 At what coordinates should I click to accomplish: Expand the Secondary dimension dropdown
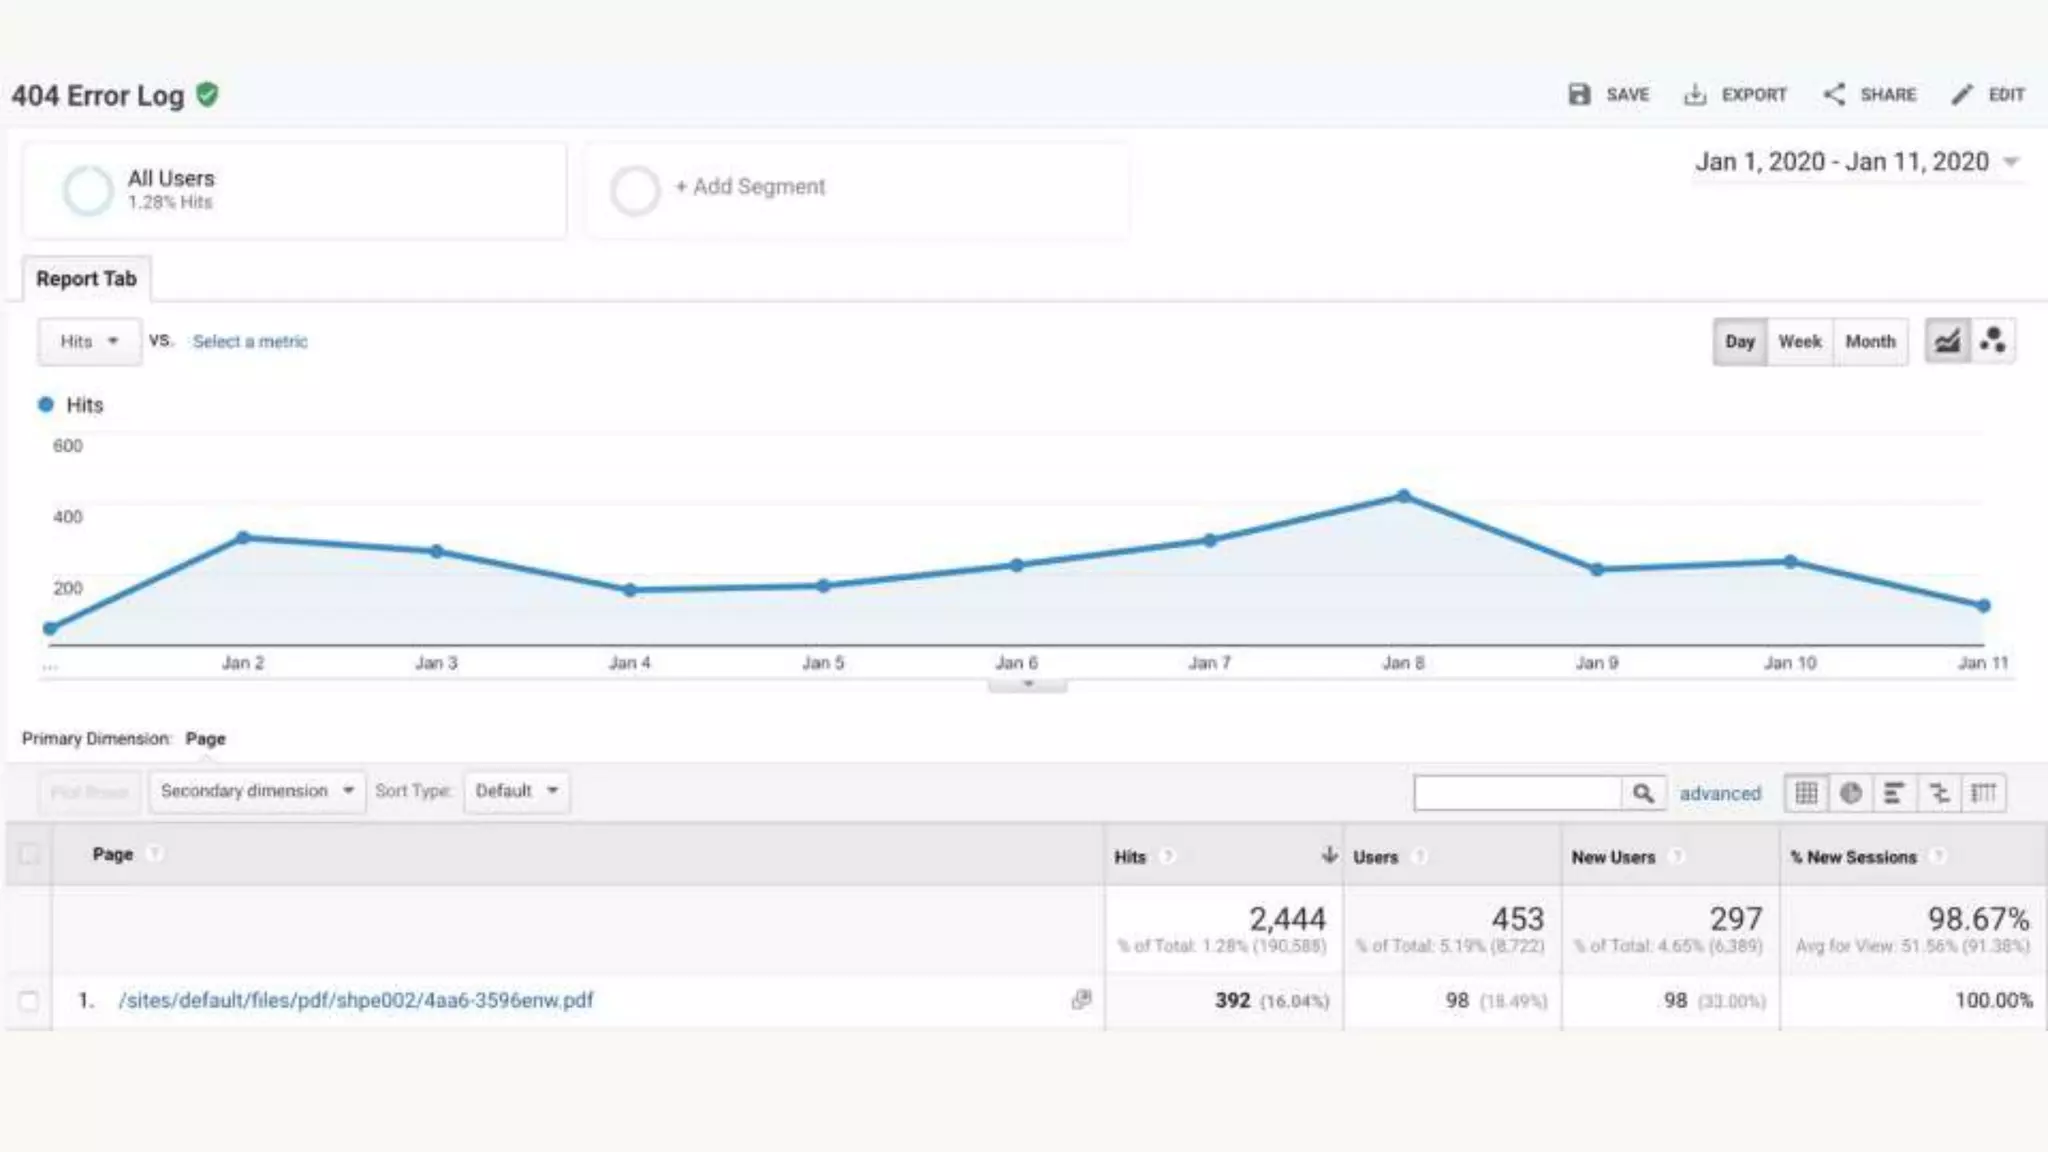(x=257, y=791)
